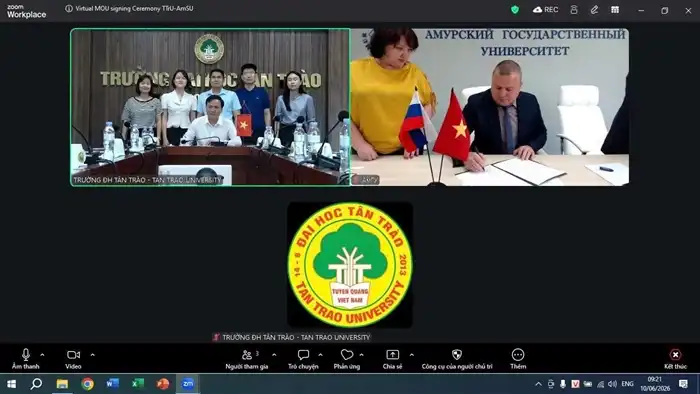Open participants panel Người tham gia

point(247,359)
